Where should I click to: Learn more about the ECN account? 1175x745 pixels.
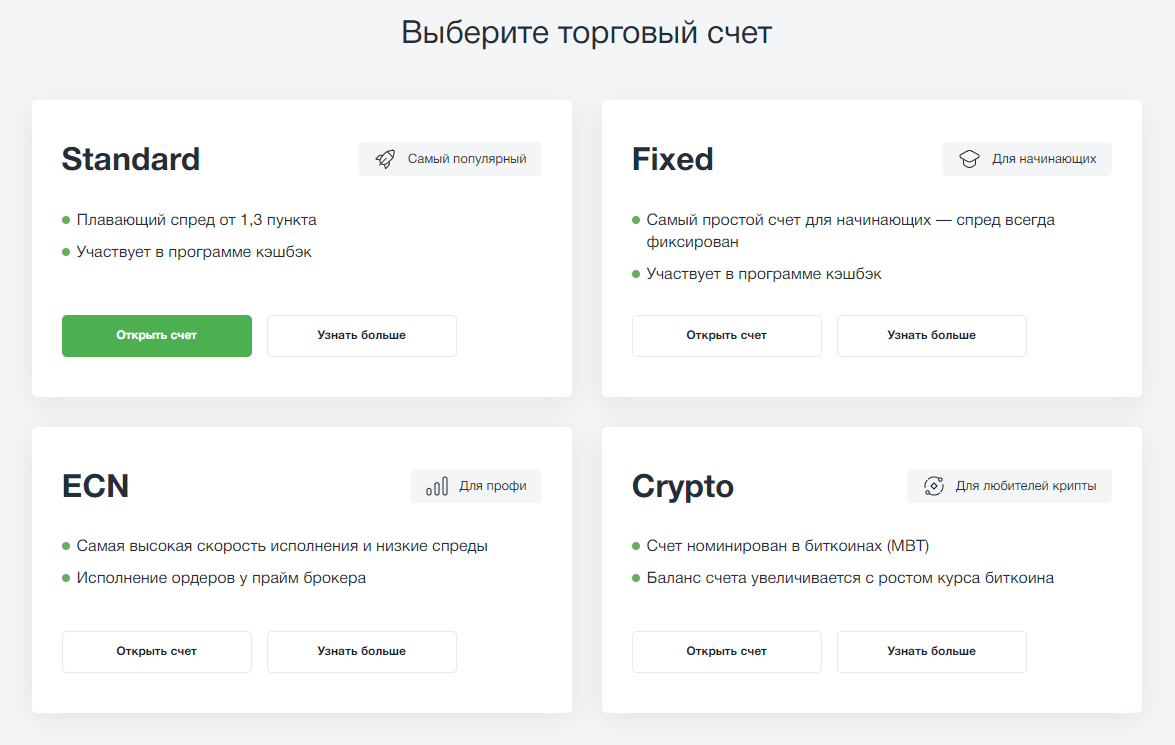pyautogui.click(x=362, y=652)
